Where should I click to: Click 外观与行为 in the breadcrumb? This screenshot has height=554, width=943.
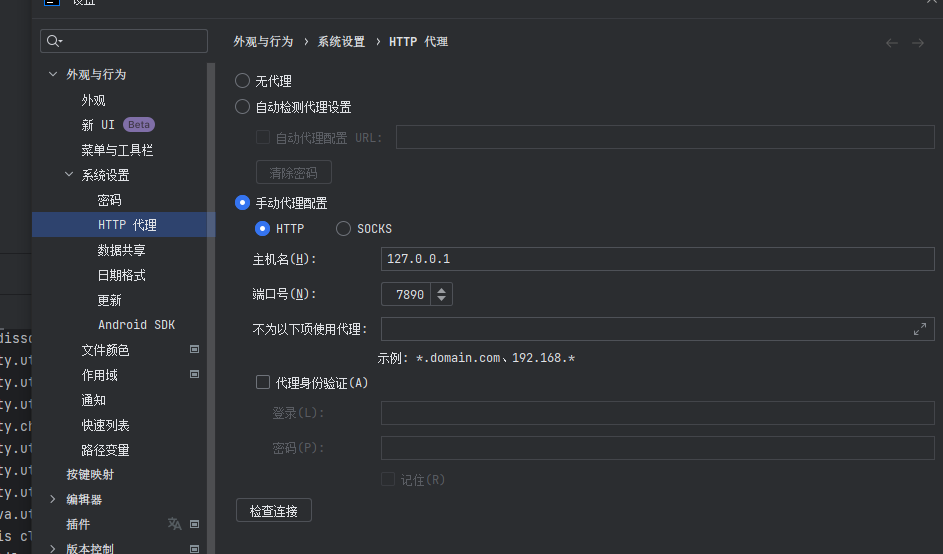[263, 42]
